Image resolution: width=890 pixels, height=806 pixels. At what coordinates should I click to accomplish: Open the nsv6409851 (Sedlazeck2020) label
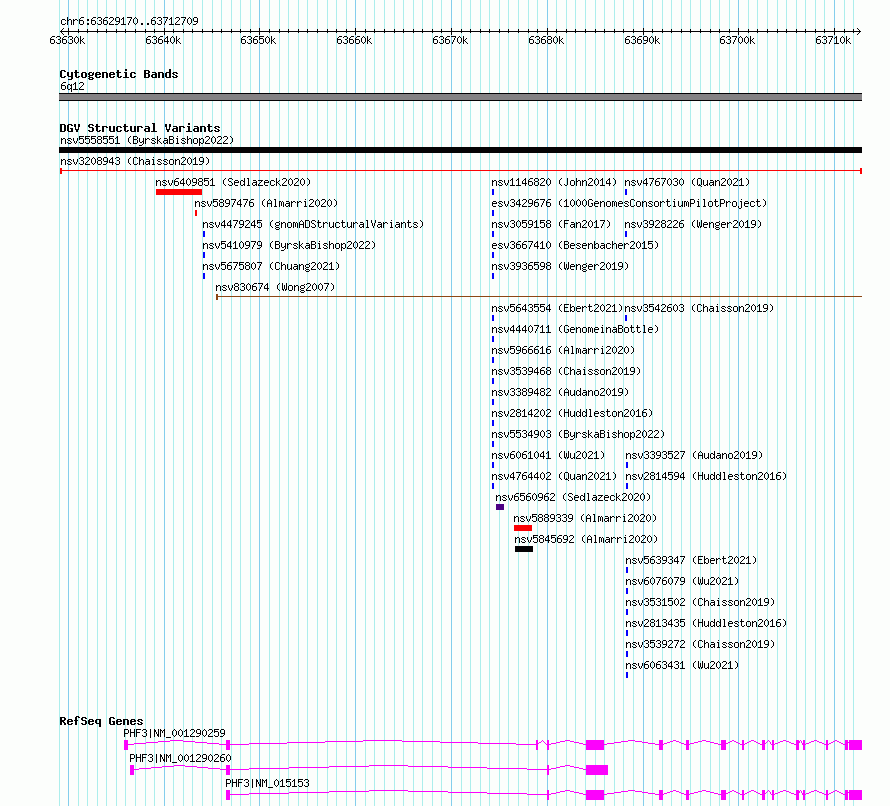[233, 182]
